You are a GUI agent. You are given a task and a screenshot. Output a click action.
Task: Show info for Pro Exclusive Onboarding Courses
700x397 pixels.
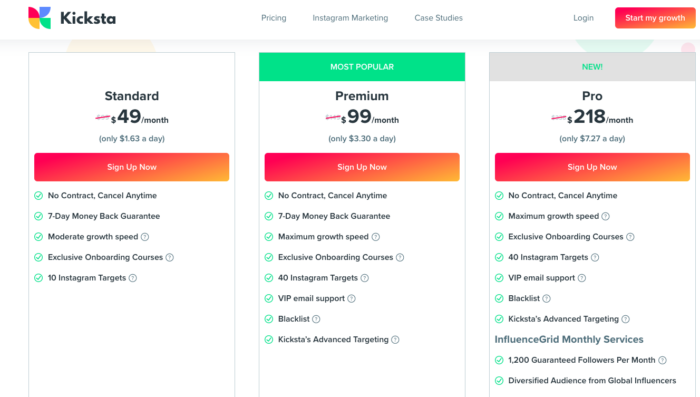tap(630, 237)
